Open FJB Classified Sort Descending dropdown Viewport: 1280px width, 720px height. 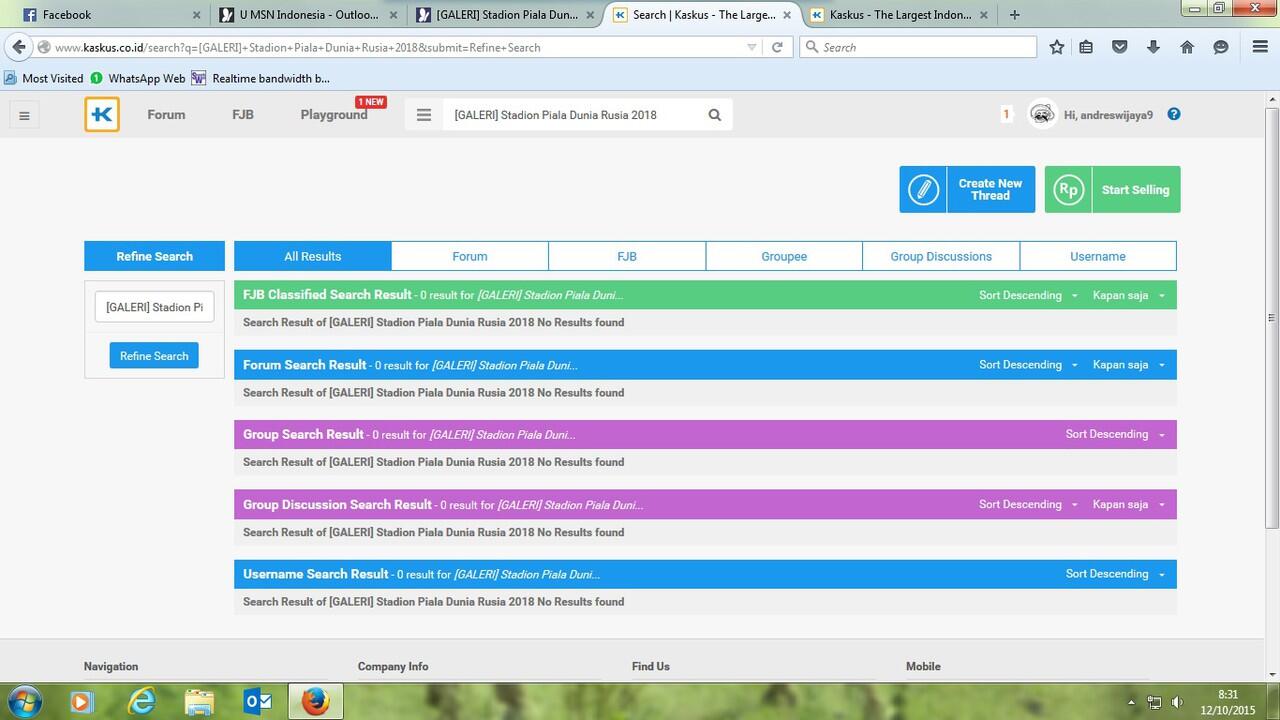[1028, 295]
